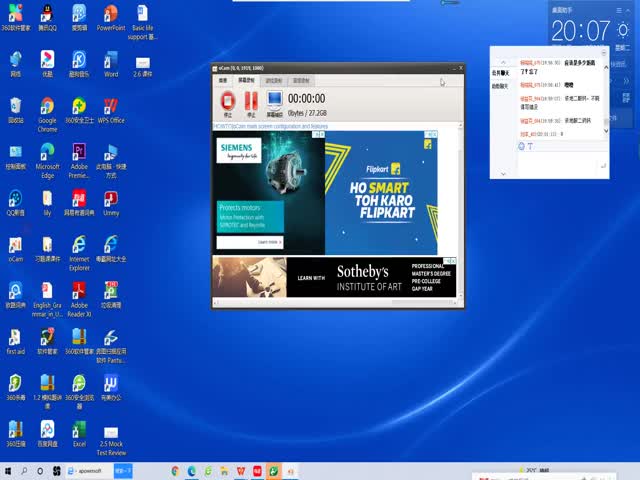
Task: Open Google Chrome desktop shortcut
Action: coord(47,108)
